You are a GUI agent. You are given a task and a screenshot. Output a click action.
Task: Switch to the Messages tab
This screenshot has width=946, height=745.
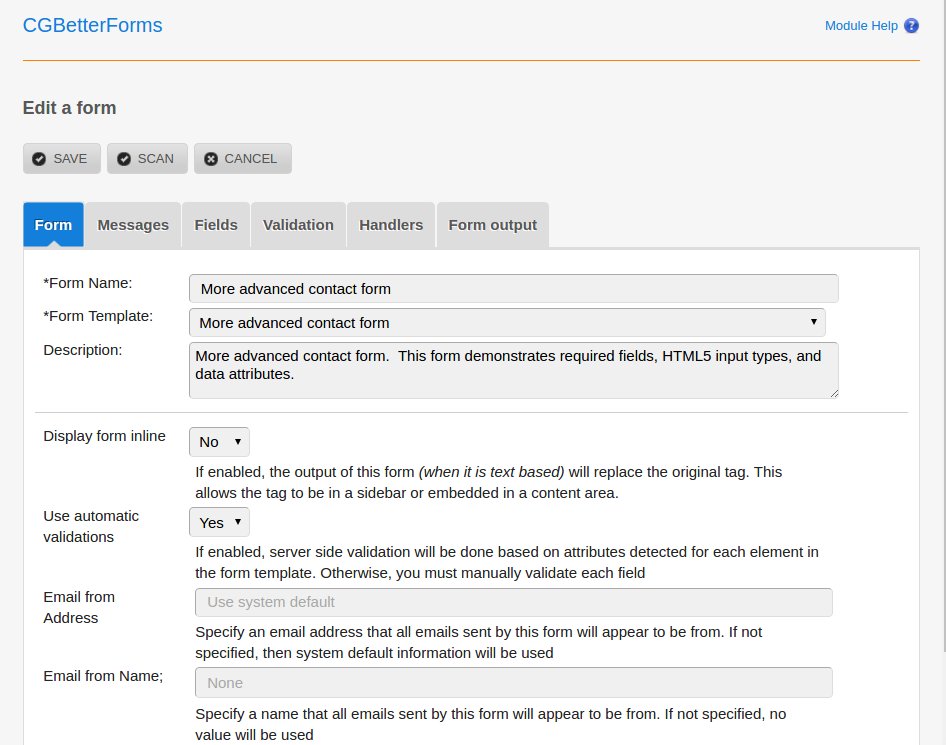133,224
